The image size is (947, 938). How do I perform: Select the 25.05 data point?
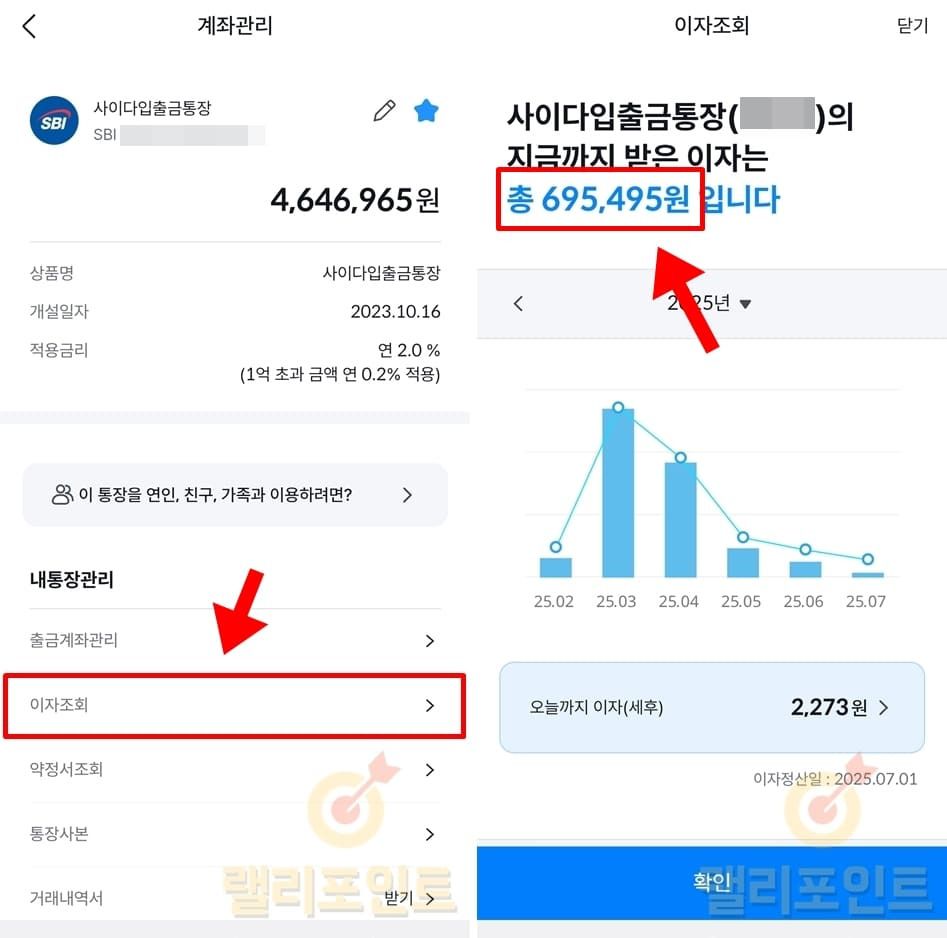coord(743,537)
